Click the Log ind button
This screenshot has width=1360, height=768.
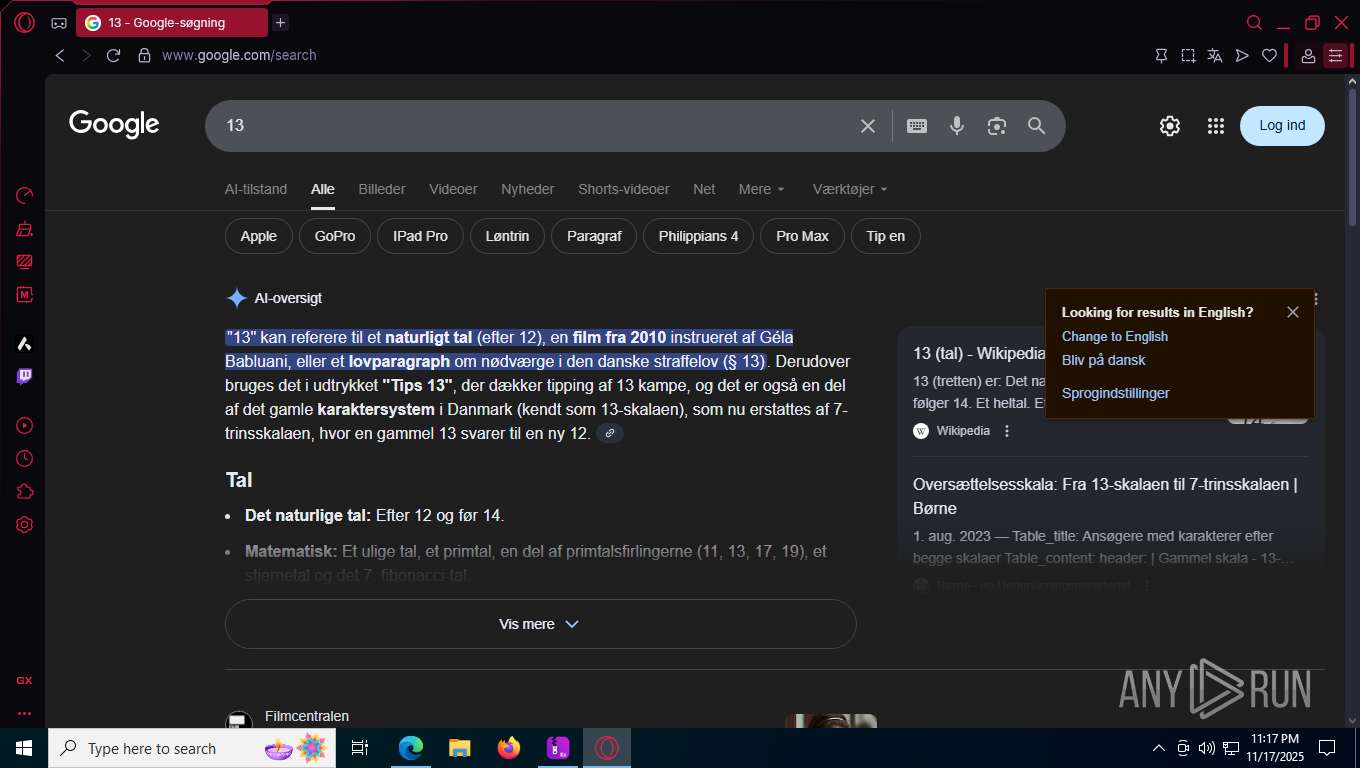pos(1282,126)
